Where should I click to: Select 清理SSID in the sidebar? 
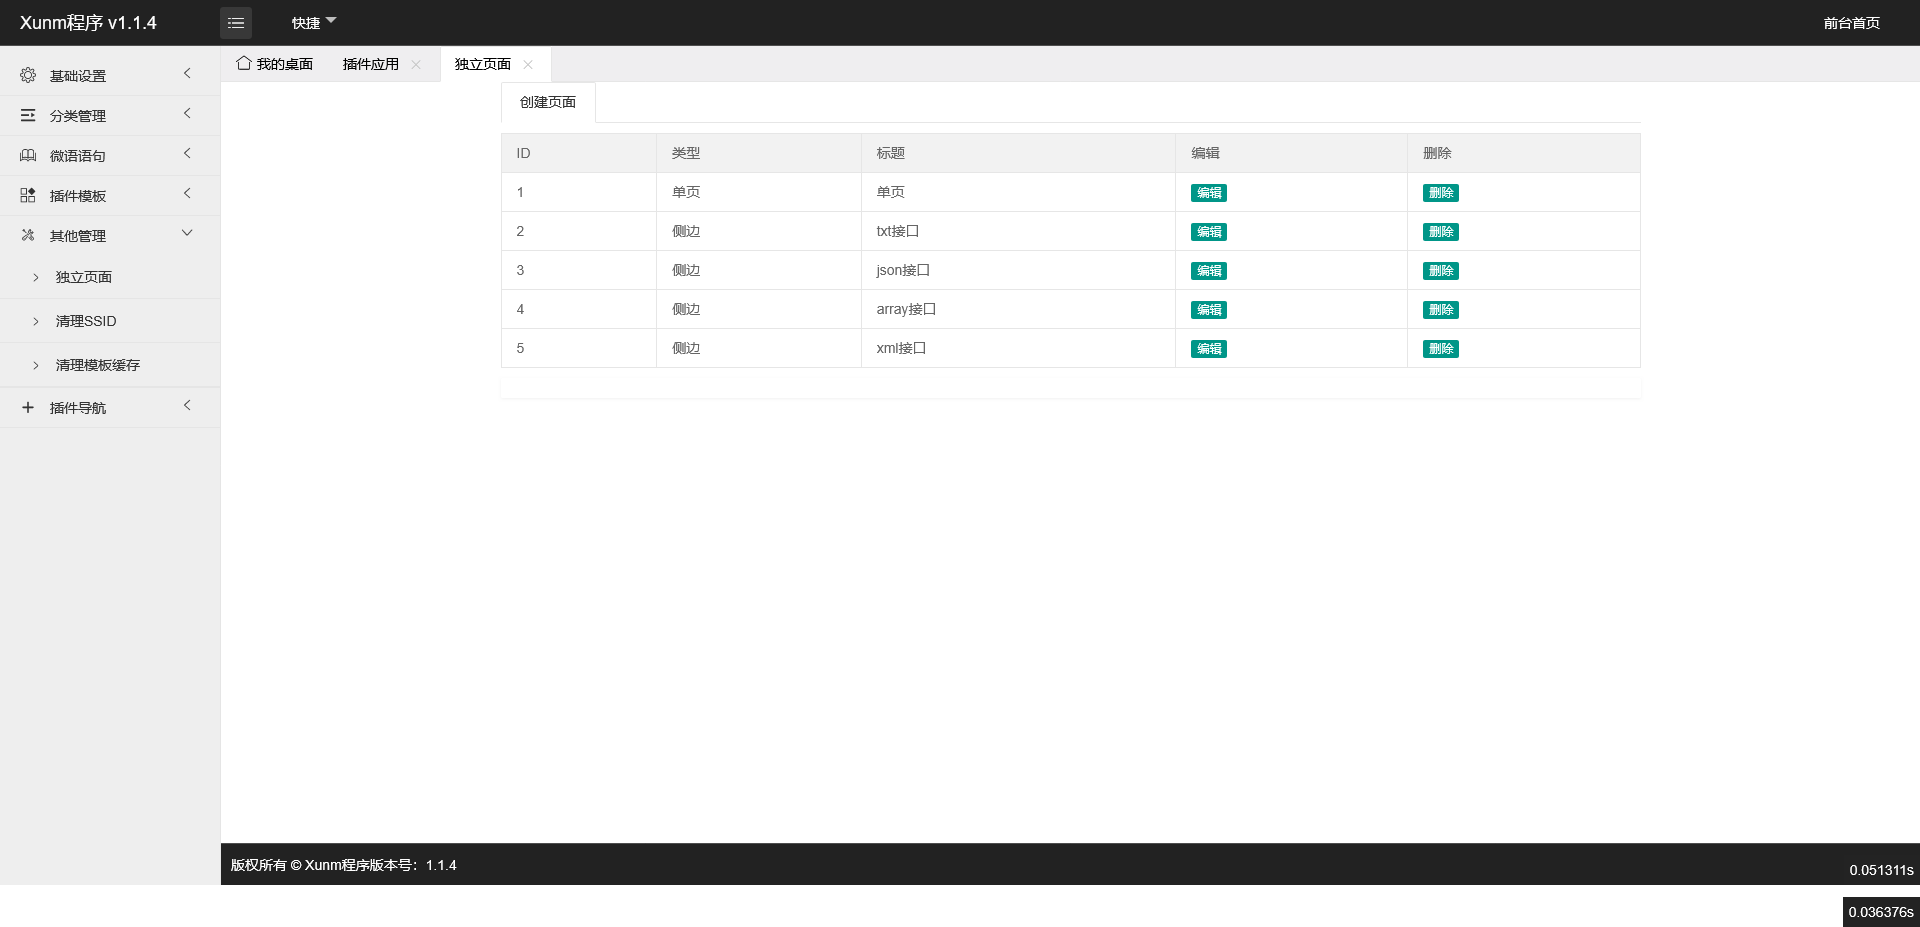click(x=86, y=321)
